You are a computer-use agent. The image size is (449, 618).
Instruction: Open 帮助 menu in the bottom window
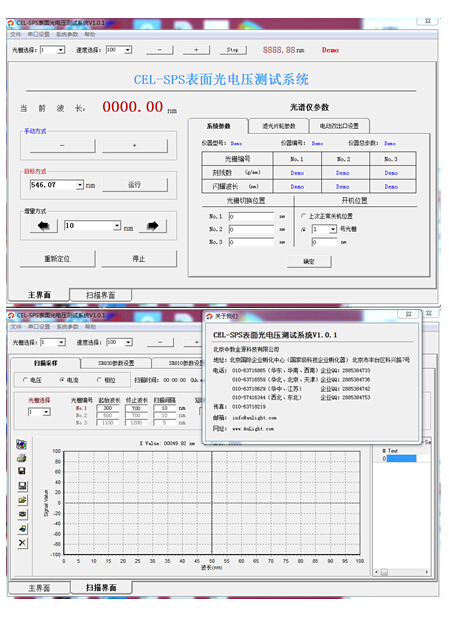91,327
